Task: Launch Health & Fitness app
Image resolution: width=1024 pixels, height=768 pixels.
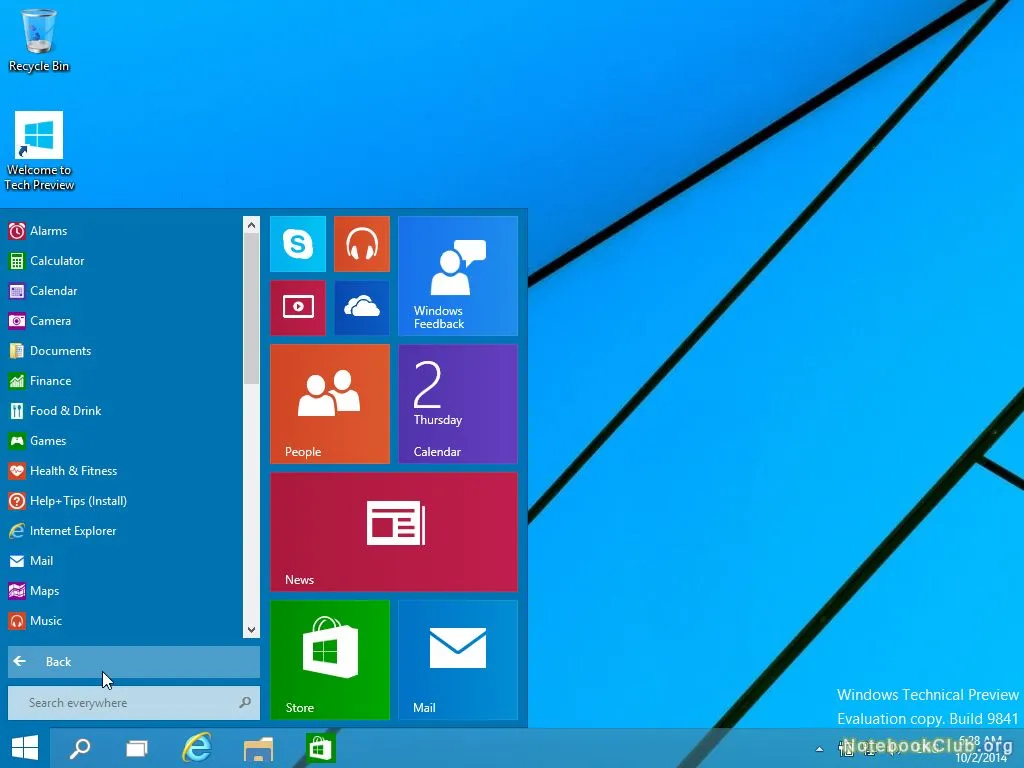Action: click(124, 471)
